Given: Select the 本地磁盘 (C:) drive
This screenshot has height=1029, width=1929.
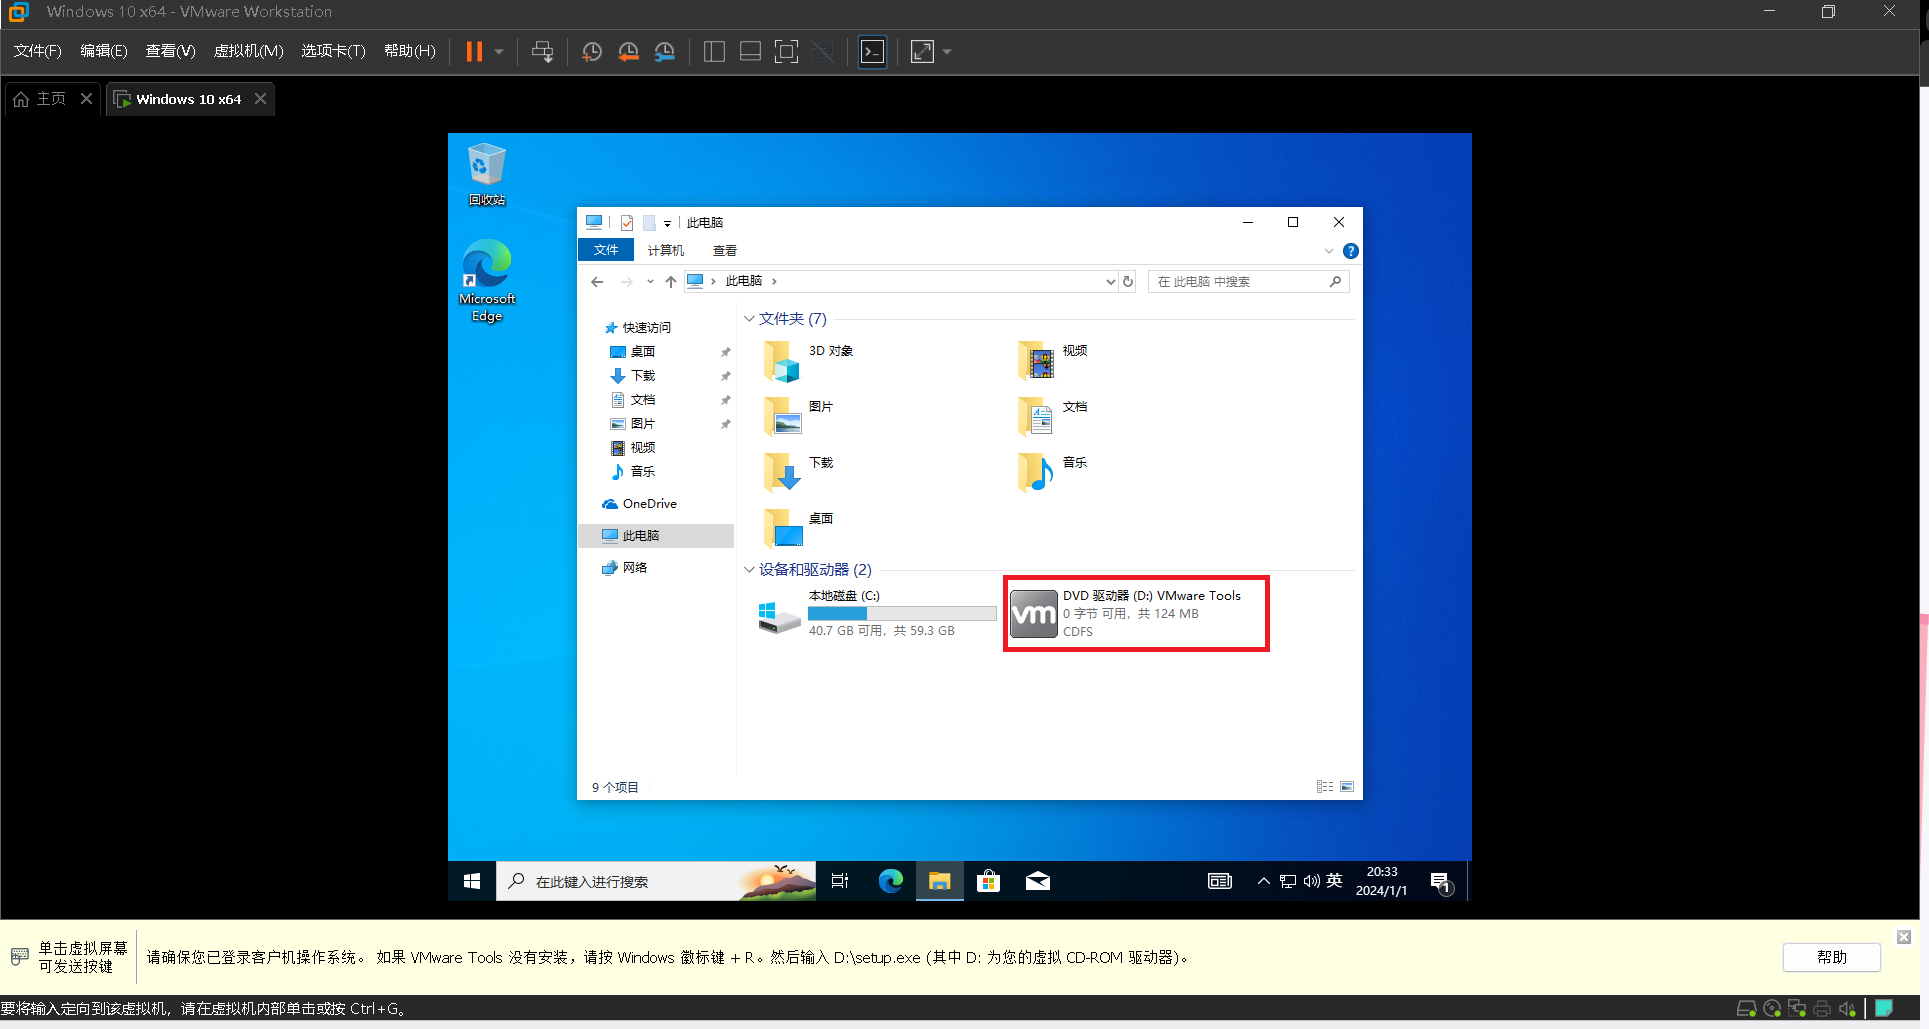Looking at the screenshot, I should coord(878,613).
